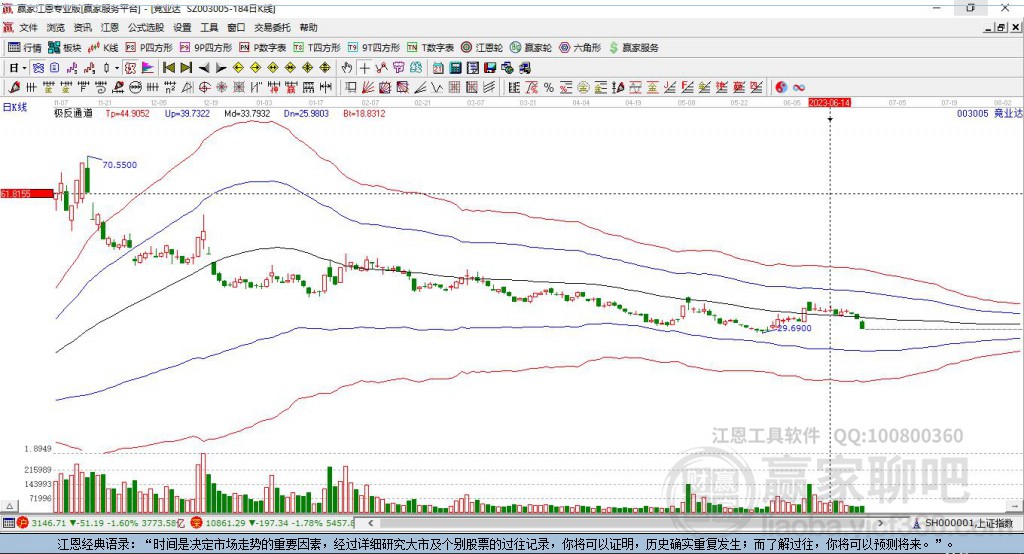Screen dimensions: 1024x554
Task: Open the 工具 menu
Action: click(209, 27)
